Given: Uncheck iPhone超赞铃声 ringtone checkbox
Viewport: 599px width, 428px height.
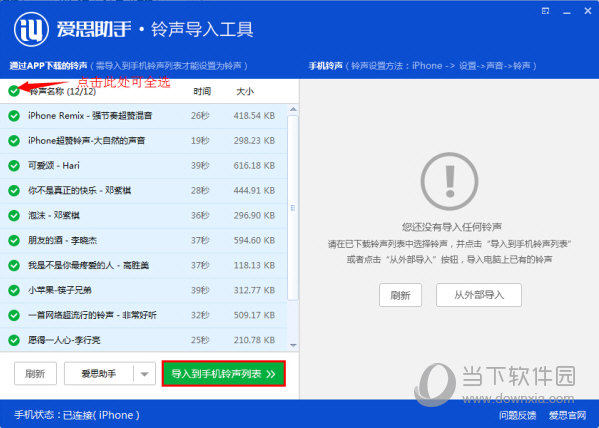Looking at the screenshot, I should 14,141.
